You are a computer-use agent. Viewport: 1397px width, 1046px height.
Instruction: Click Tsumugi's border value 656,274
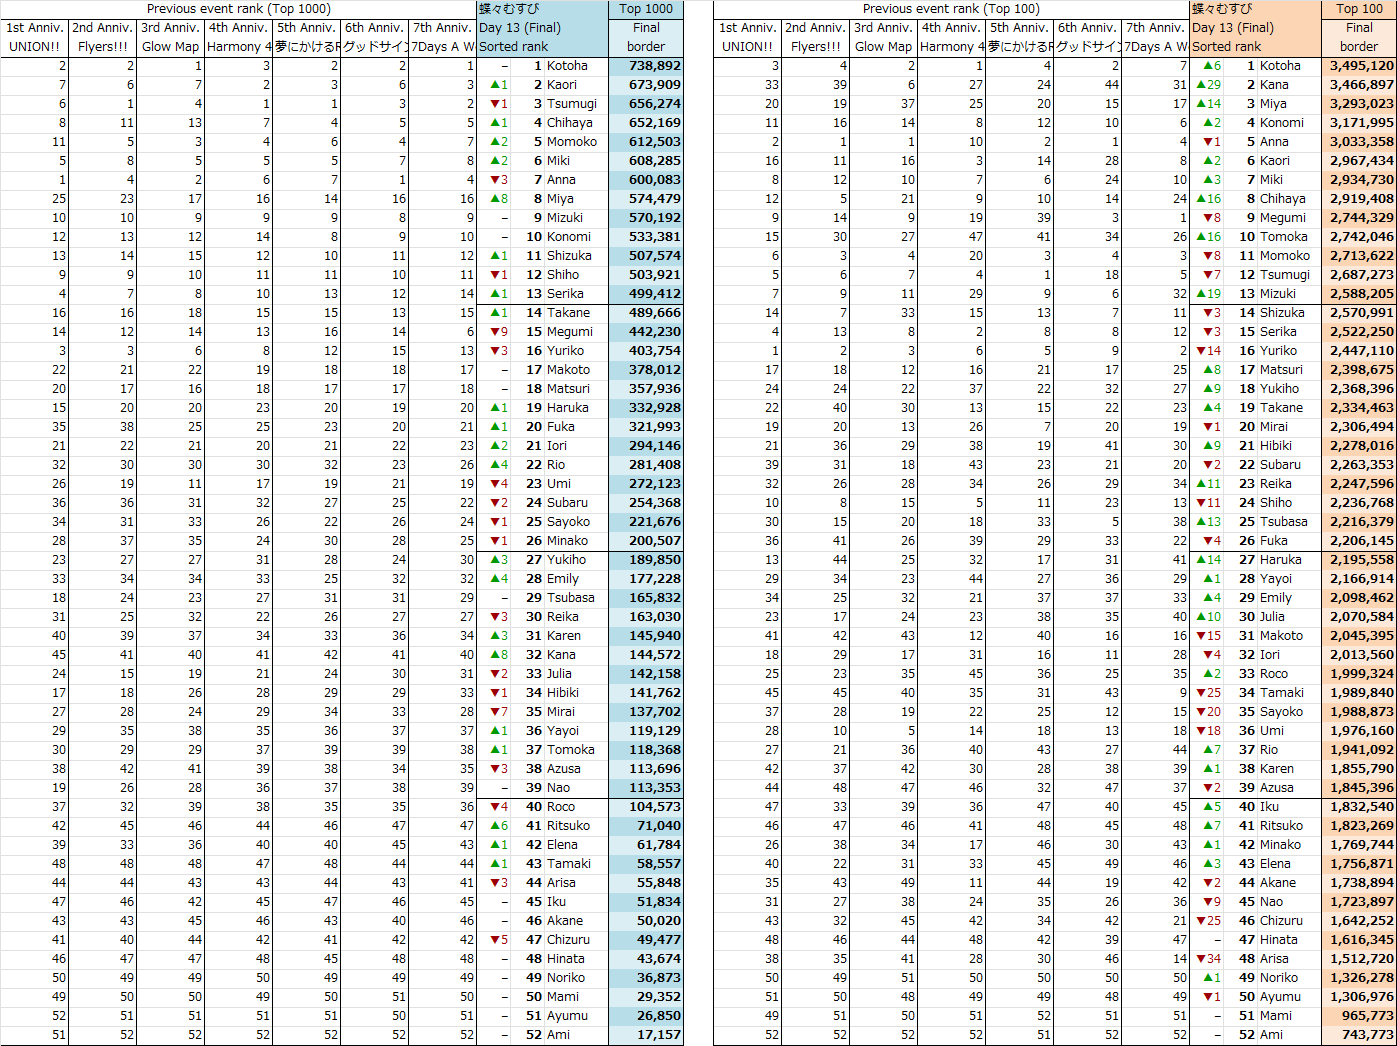(646, 104)
